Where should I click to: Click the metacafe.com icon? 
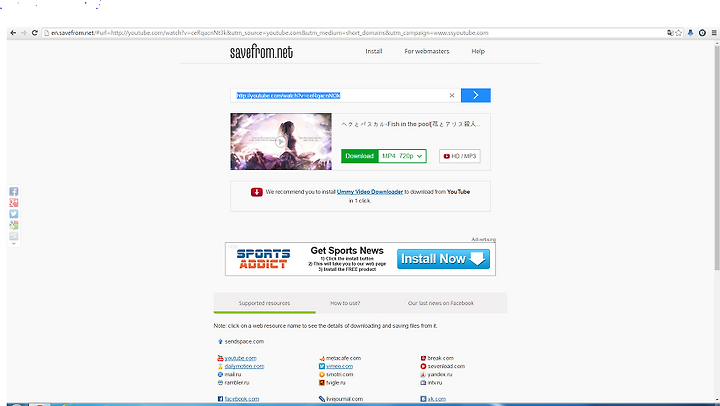322,358
